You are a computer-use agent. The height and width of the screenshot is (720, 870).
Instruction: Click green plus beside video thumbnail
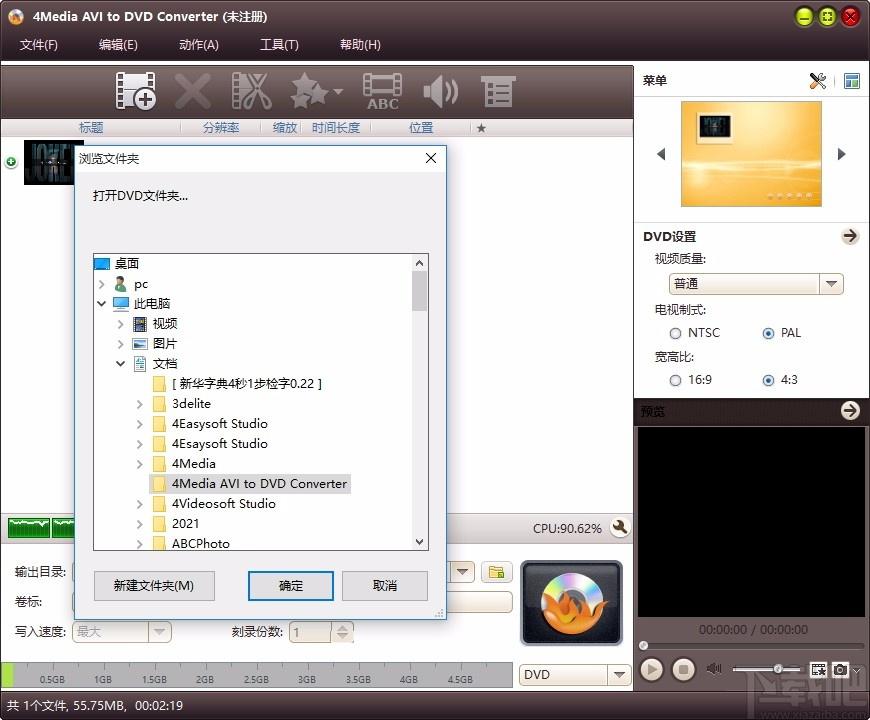coord(11,162)
